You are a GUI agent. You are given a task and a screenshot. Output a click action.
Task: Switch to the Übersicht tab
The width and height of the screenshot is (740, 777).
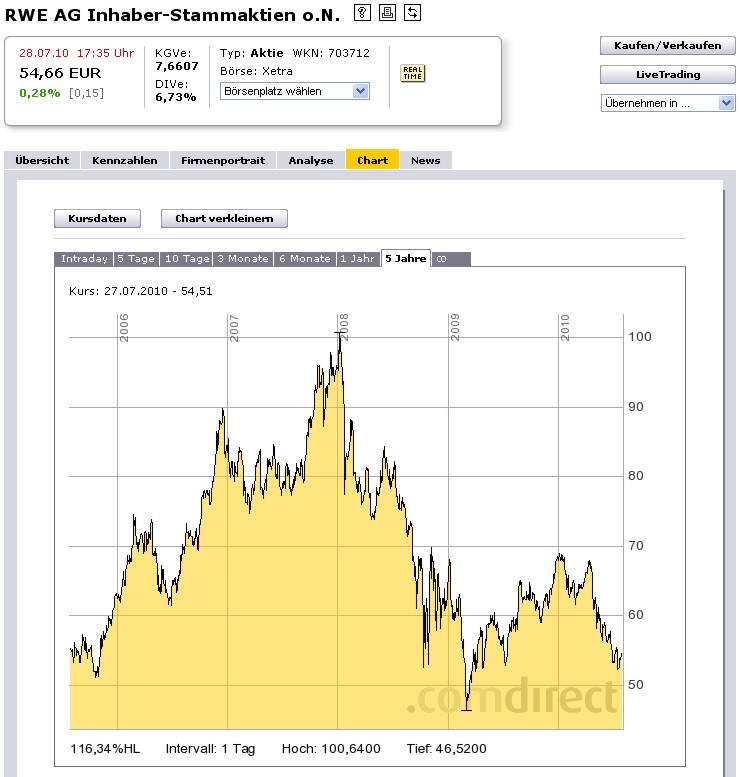tap(42, 160)
